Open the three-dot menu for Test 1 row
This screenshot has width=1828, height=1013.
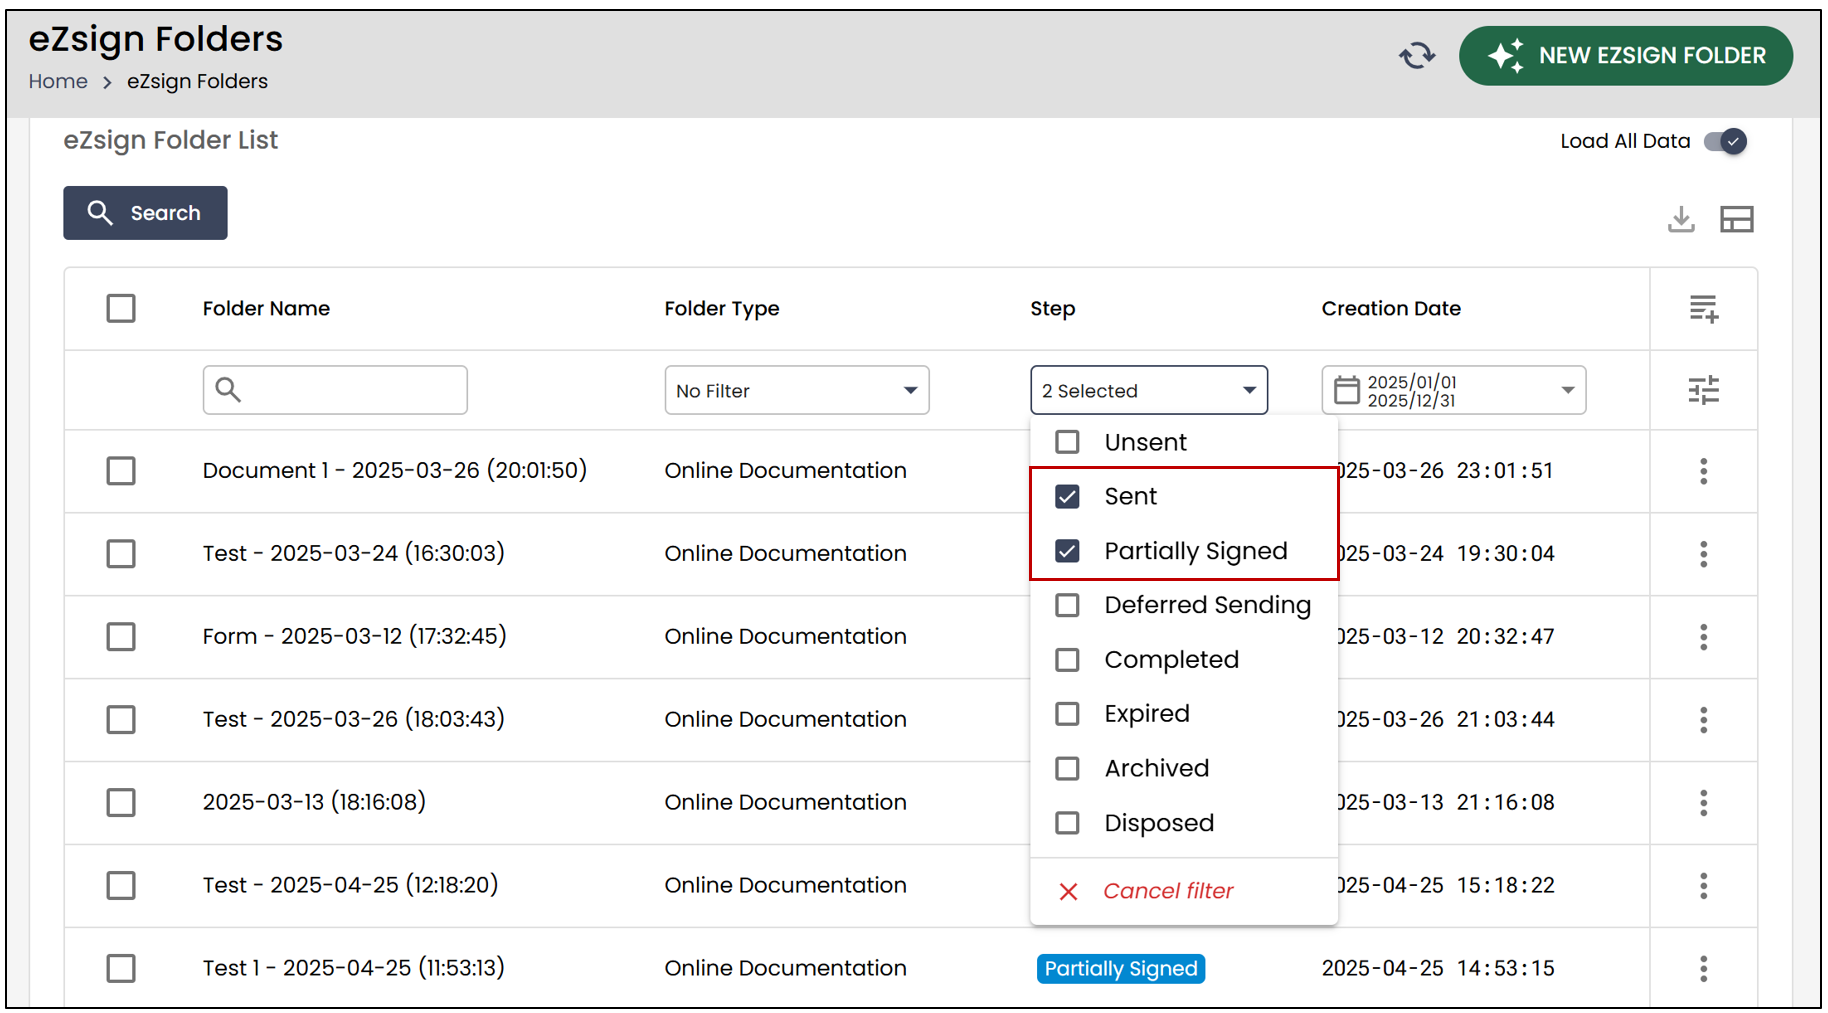(1704, 968)
